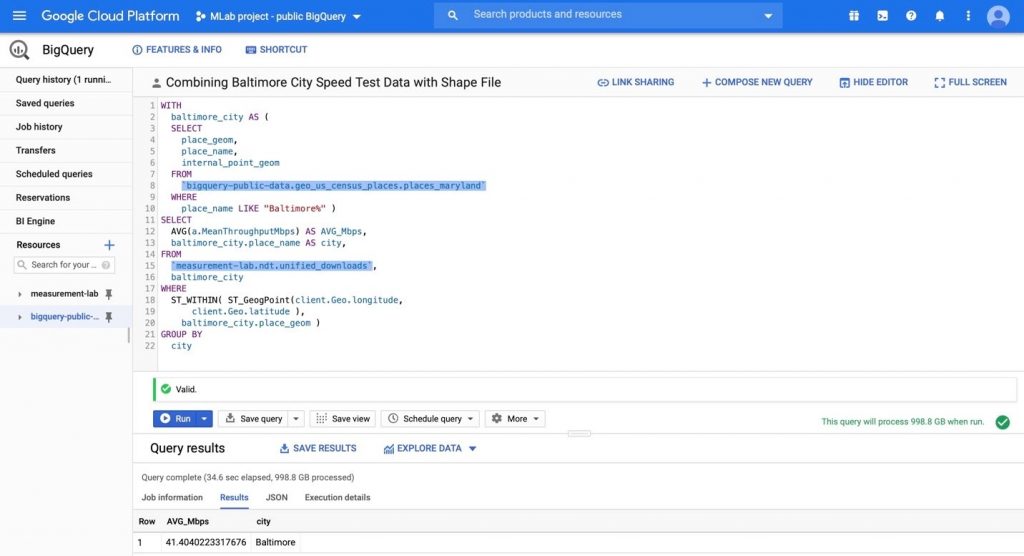Screen dimensions: 1024x556
Task: Open Scheduled queries in sidebar
Action: click(x=54, y=174)
